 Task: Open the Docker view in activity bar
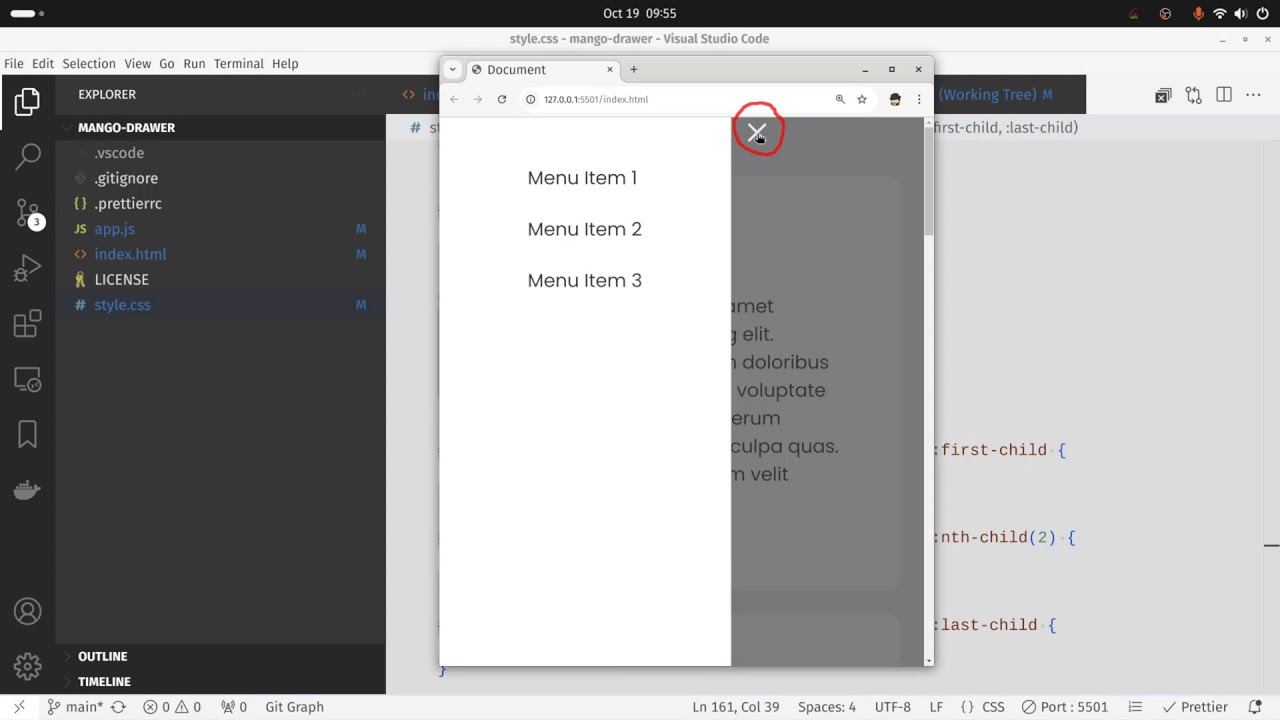(x=27, y=490)
